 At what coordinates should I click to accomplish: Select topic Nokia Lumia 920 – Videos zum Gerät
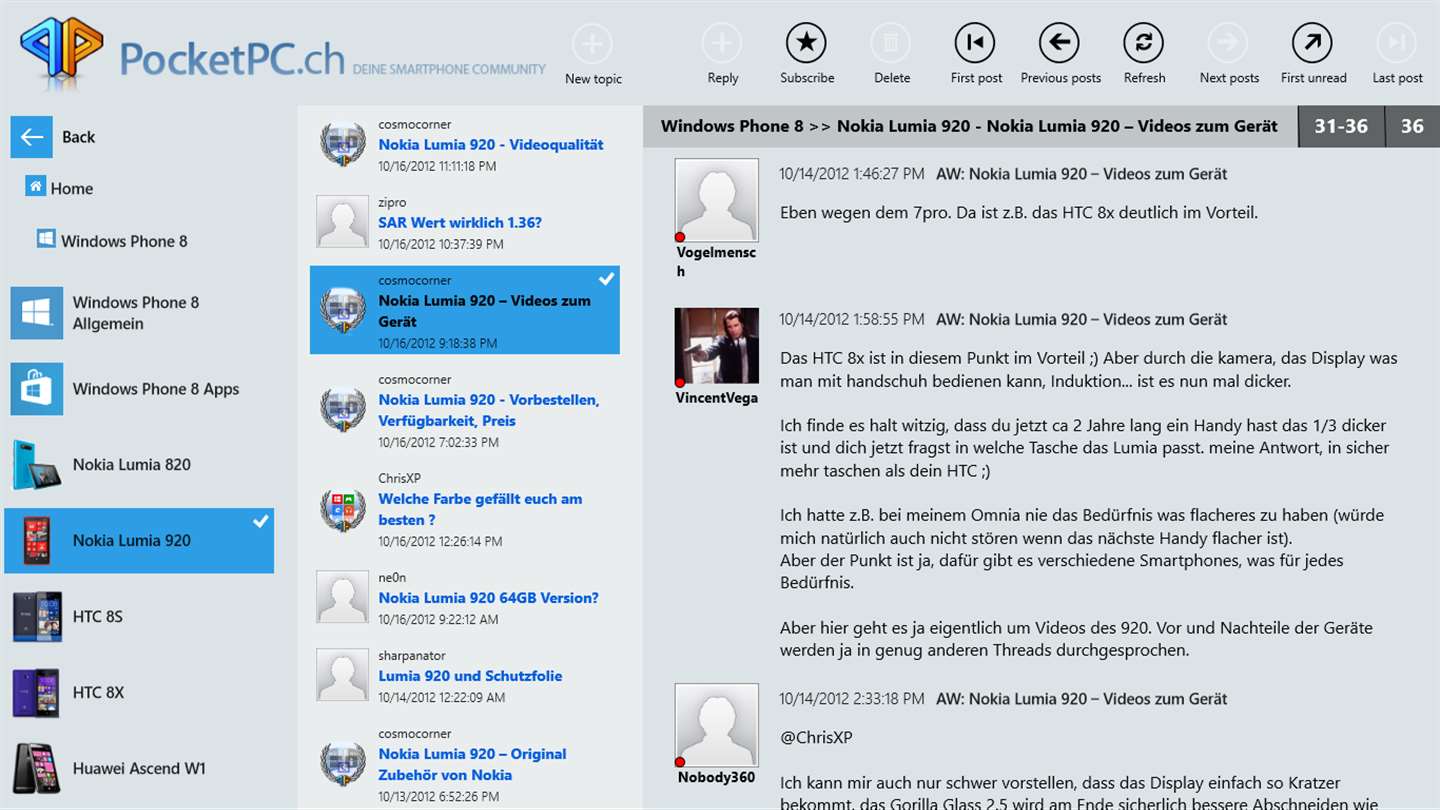click(x=465, y=310)
